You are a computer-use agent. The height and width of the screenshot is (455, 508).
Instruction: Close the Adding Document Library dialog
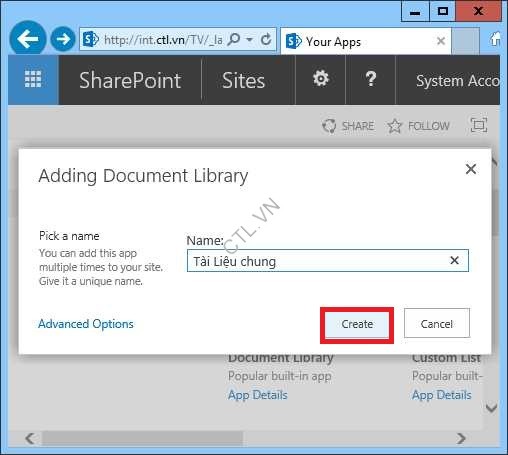[471, 169]
